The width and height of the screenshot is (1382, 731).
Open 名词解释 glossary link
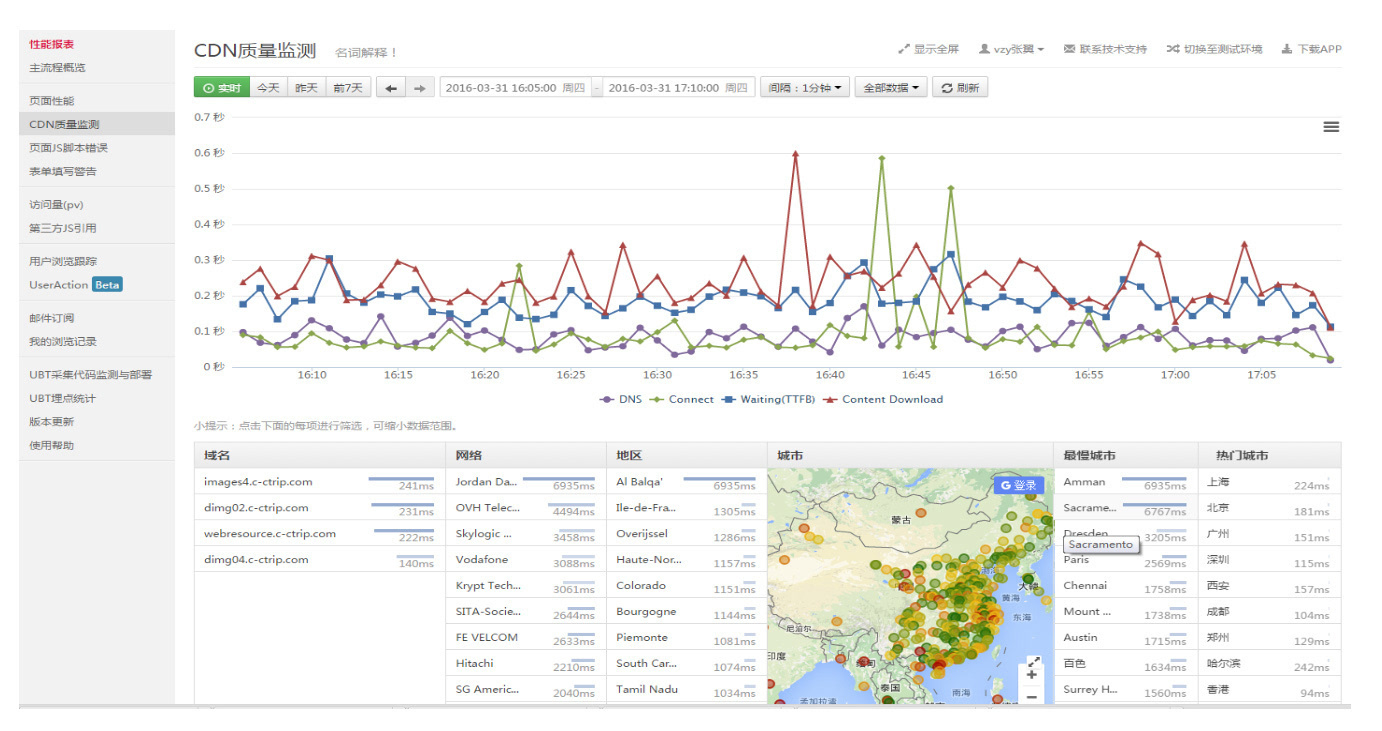point(366,52)
